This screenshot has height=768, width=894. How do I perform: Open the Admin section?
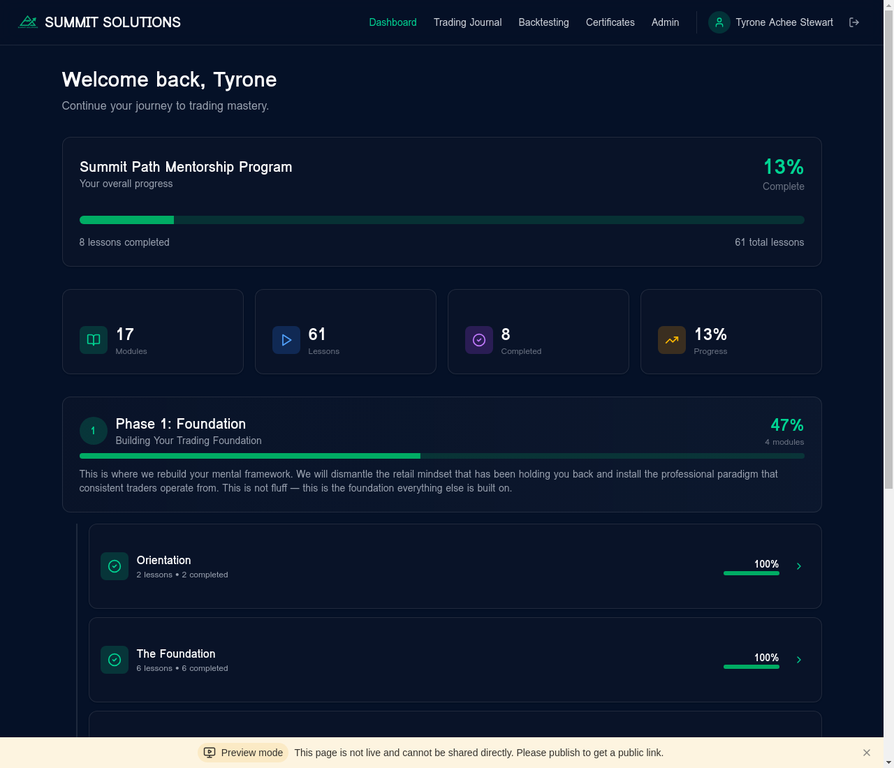point(665,21)
